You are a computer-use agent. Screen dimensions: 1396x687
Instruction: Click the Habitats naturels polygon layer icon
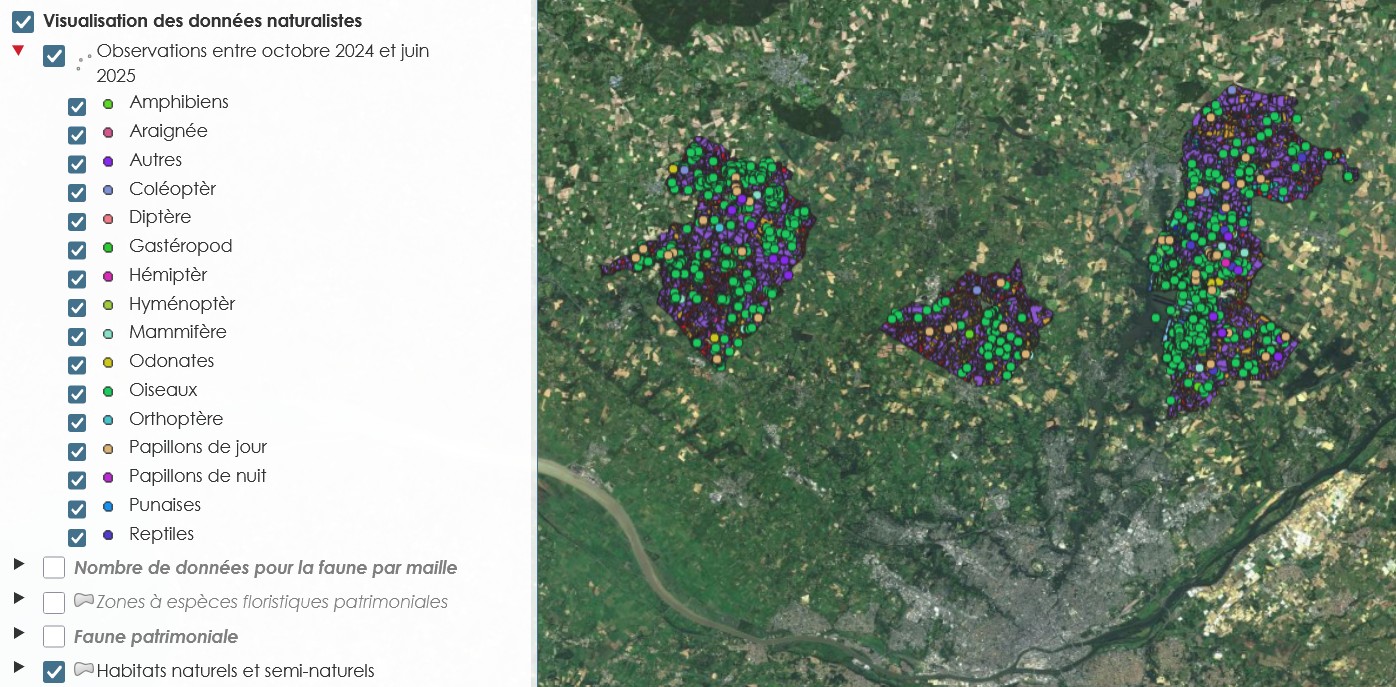point(84,669)
